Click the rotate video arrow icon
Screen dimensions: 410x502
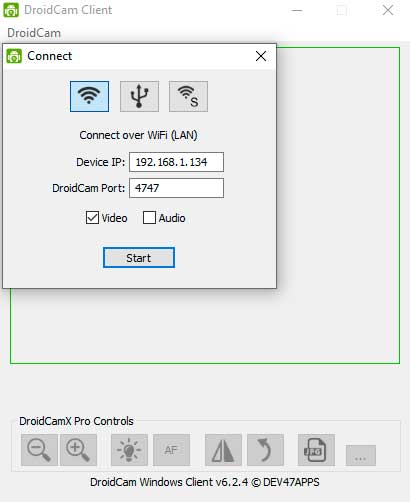[265, 450]
